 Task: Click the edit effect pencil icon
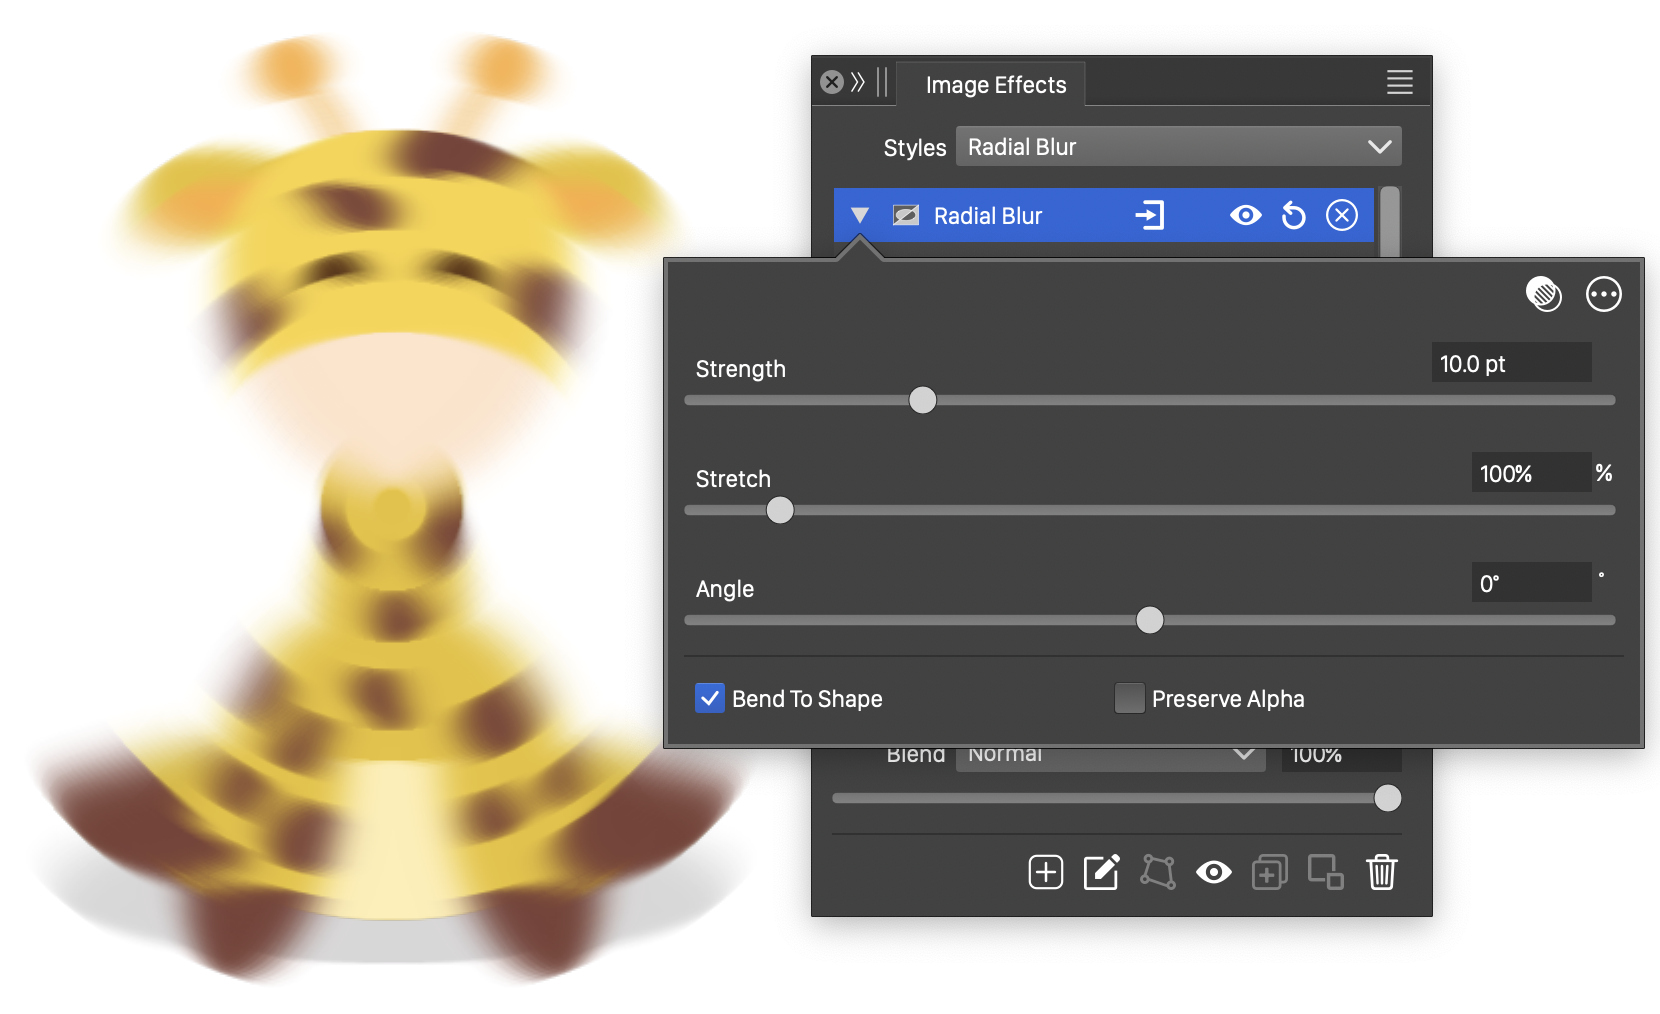1101,872
